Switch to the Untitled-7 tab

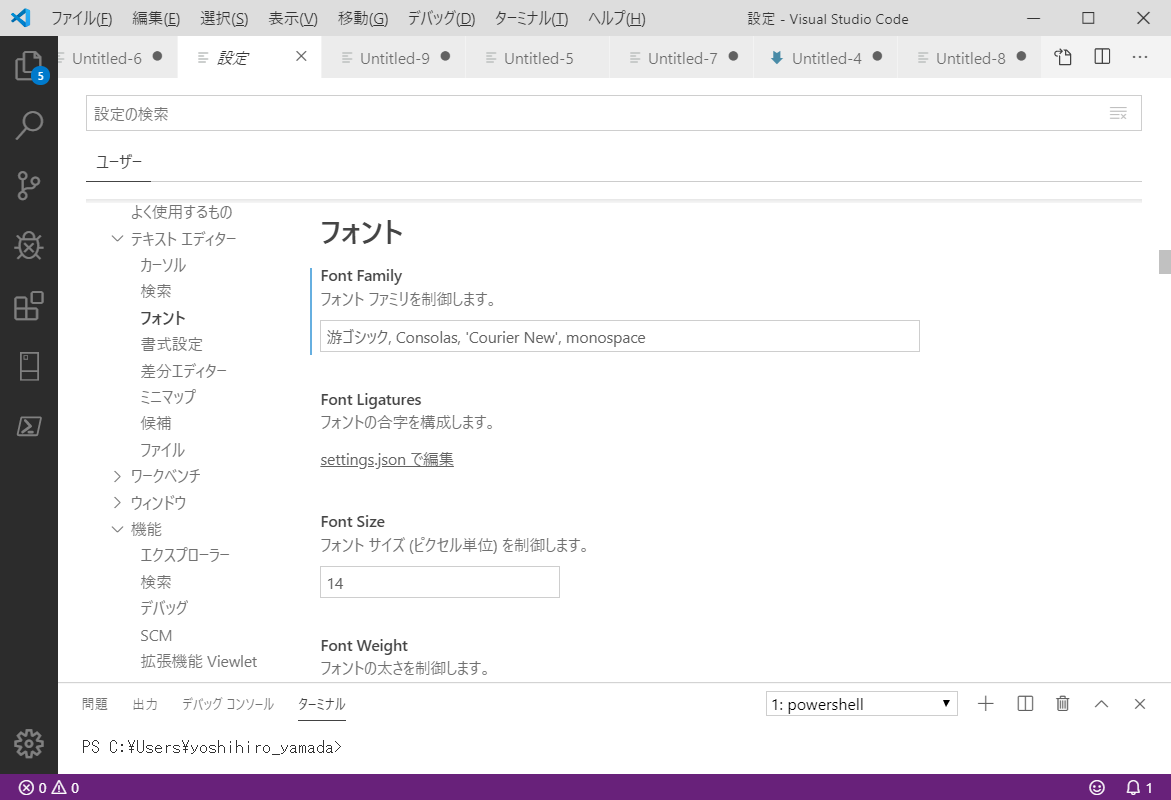coord(682,58)
